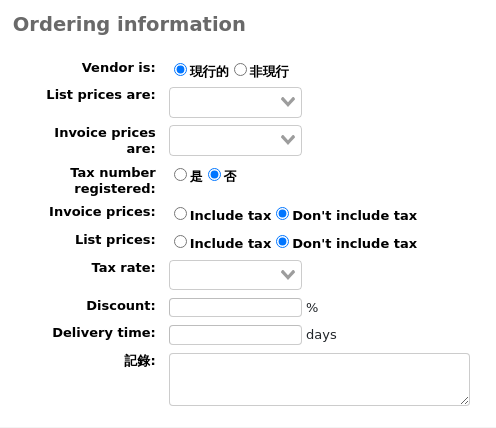Focus the Discount percentage field
Screen dimensions: 496x428
235,307
